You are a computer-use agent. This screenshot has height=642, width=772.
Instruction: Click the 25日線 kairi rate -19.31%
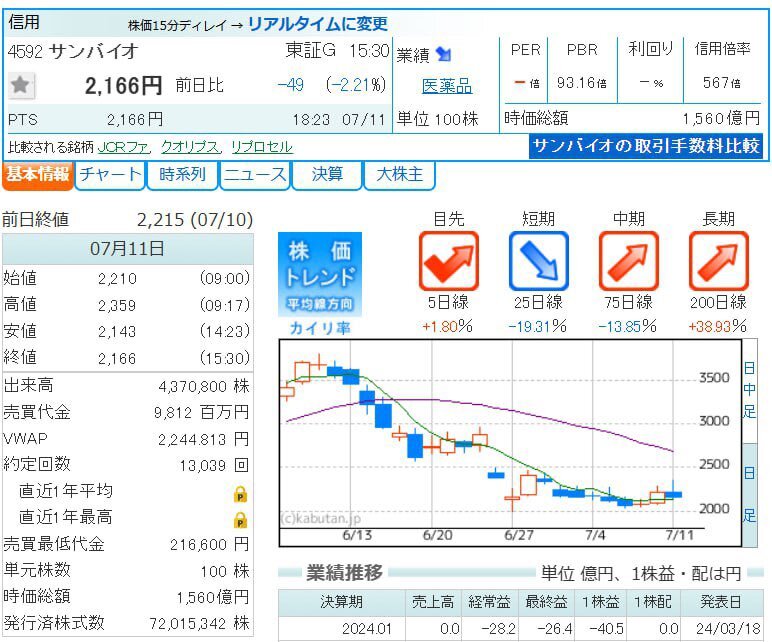[538, 326]
